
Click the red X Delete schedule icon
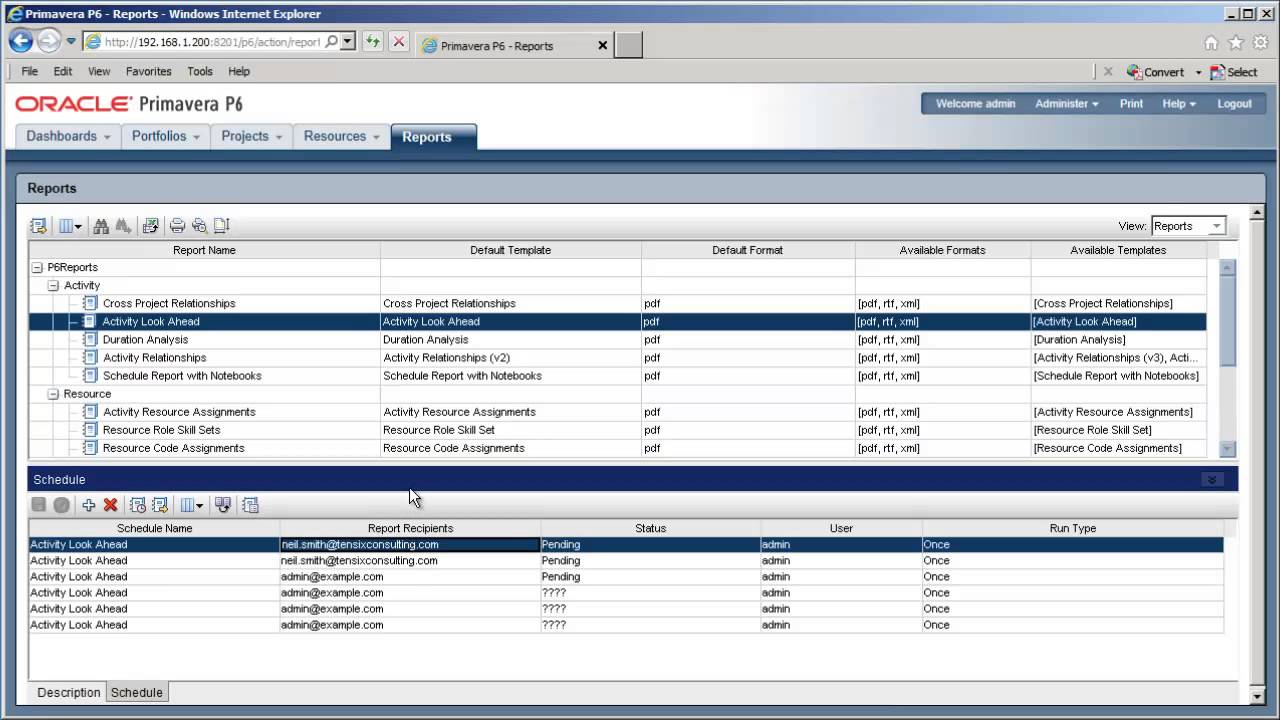[x=111, y=505]
